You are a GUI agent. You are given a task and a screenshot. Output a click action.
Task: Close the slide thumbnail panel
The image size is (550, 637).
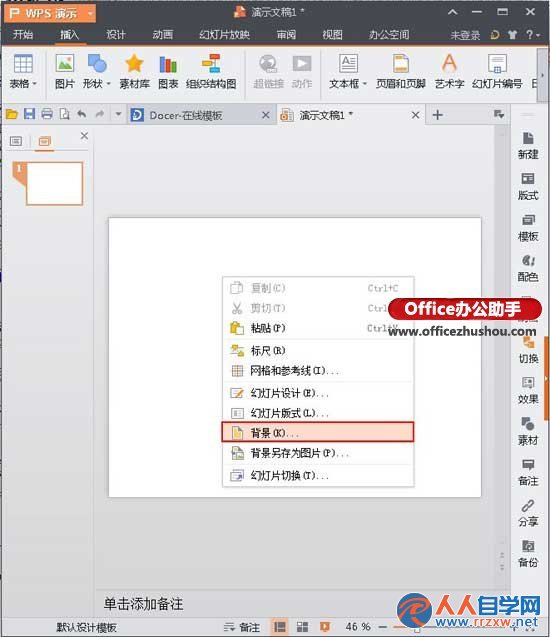coord(84,136)
